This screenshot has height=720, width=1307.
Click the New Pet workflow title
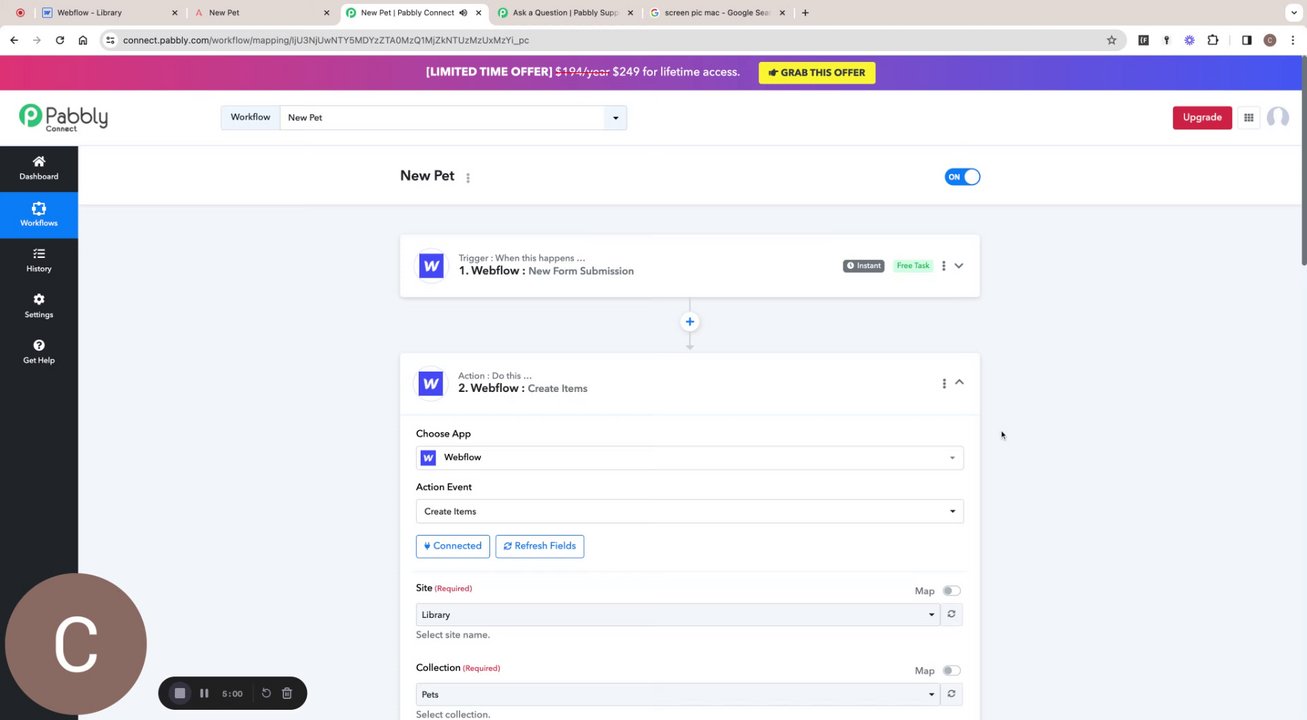(x=427, y=176)
